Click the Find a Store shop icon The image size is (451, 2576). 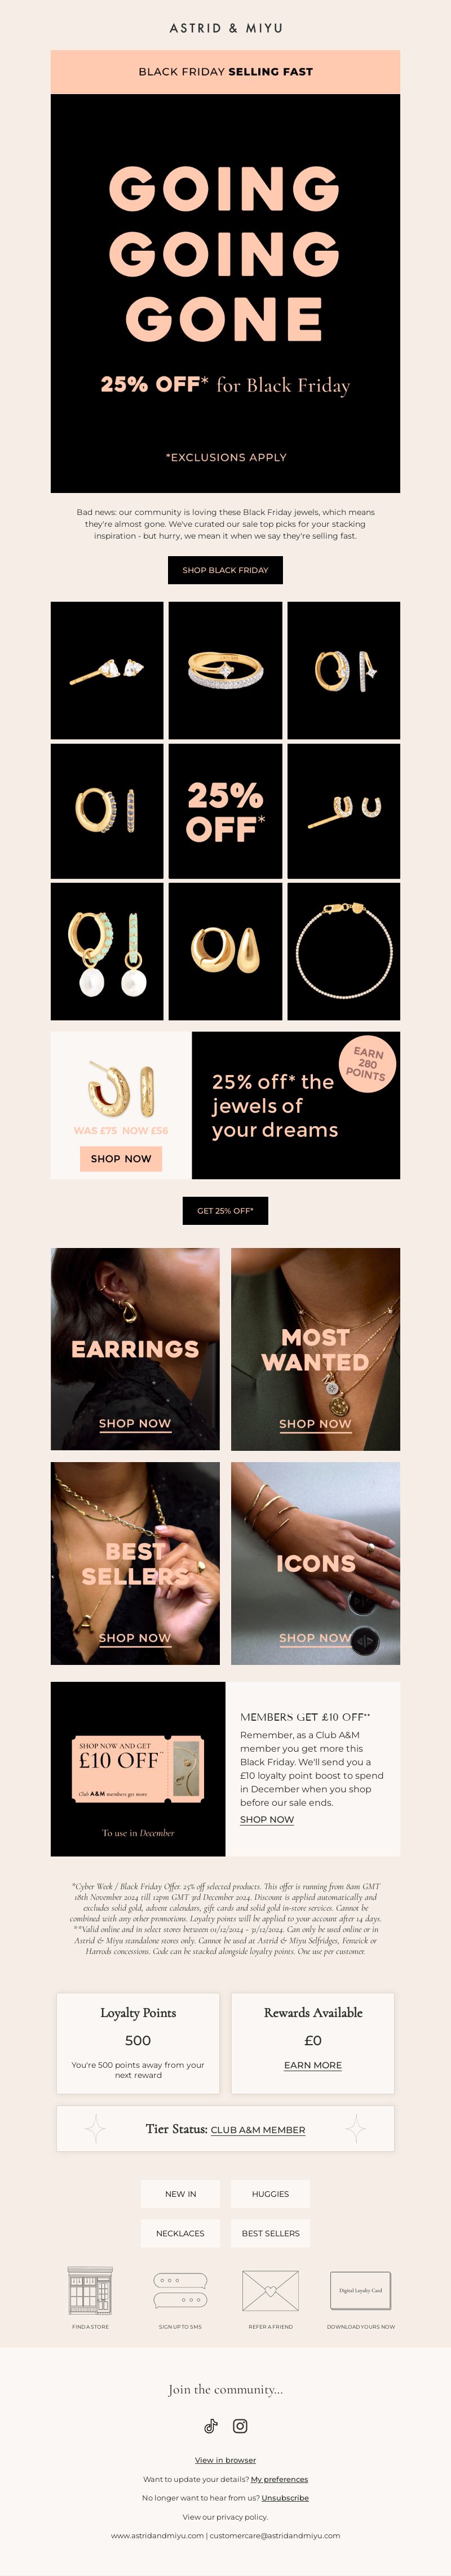(x=90, y=2290)
